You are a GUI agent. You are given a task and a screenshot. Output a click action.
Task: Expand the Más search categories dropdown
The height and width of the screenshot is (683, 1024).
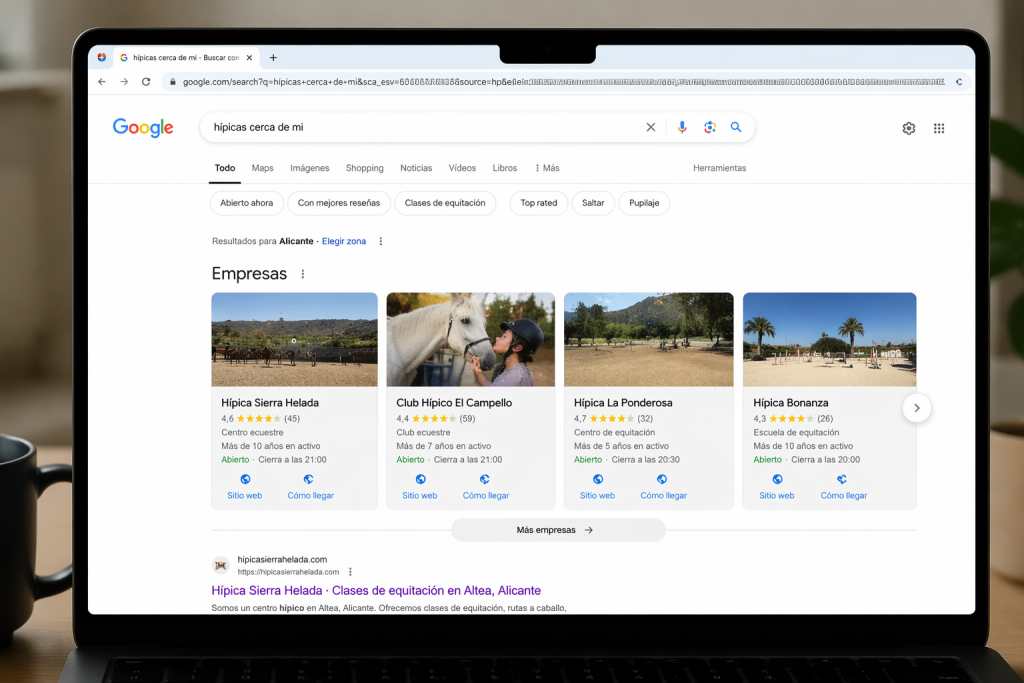coord(547,168)
